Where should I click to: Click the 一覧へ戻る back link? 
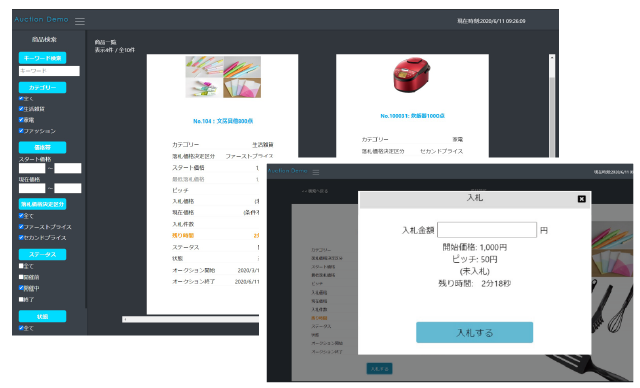pyautogui.click(x=315, y=191)
